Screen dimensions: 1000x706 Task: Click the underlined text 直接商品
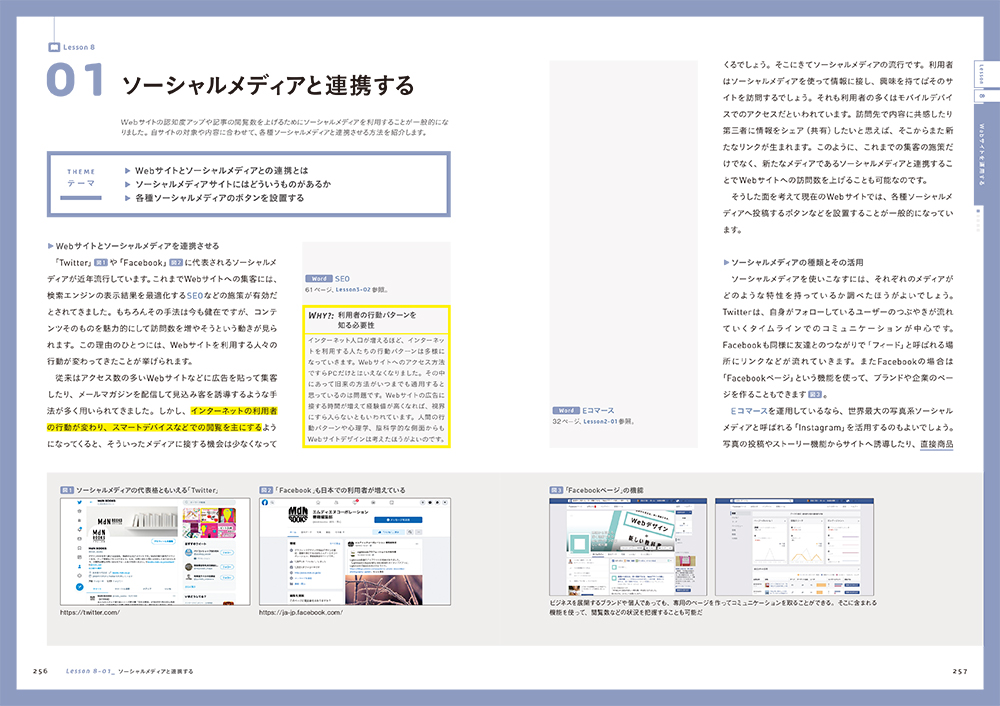coord(936,444)
